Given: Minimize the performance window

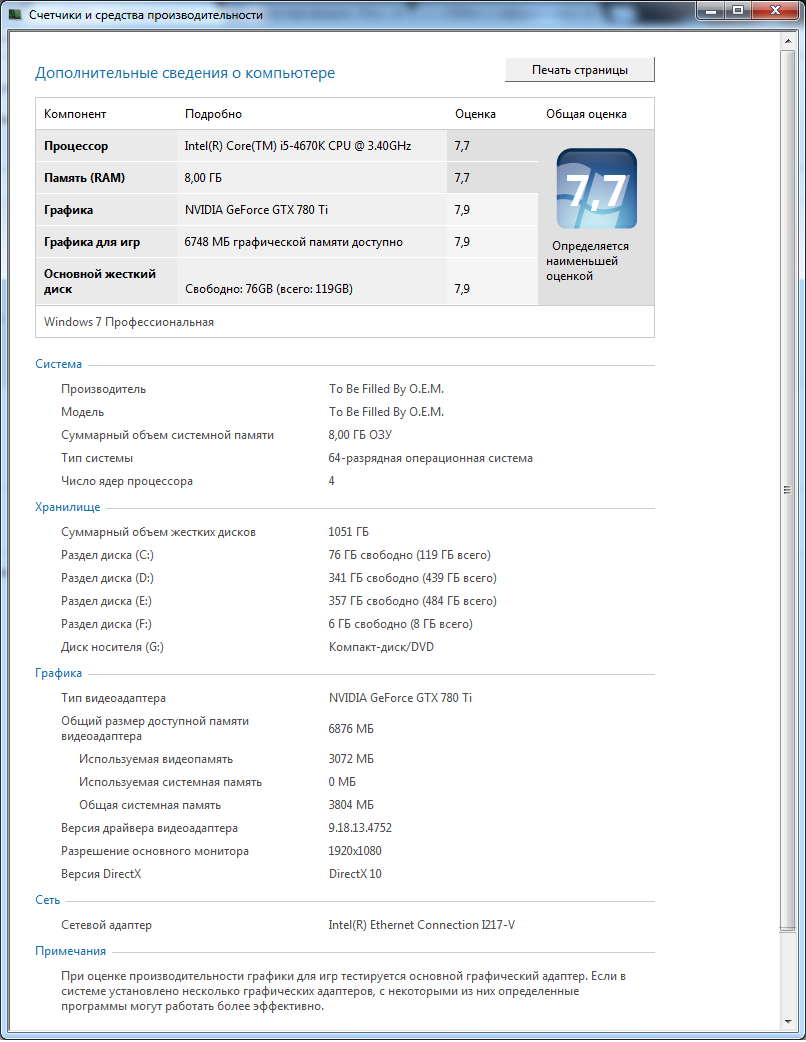Looking at the screenshot, I should tap(711, 10).
